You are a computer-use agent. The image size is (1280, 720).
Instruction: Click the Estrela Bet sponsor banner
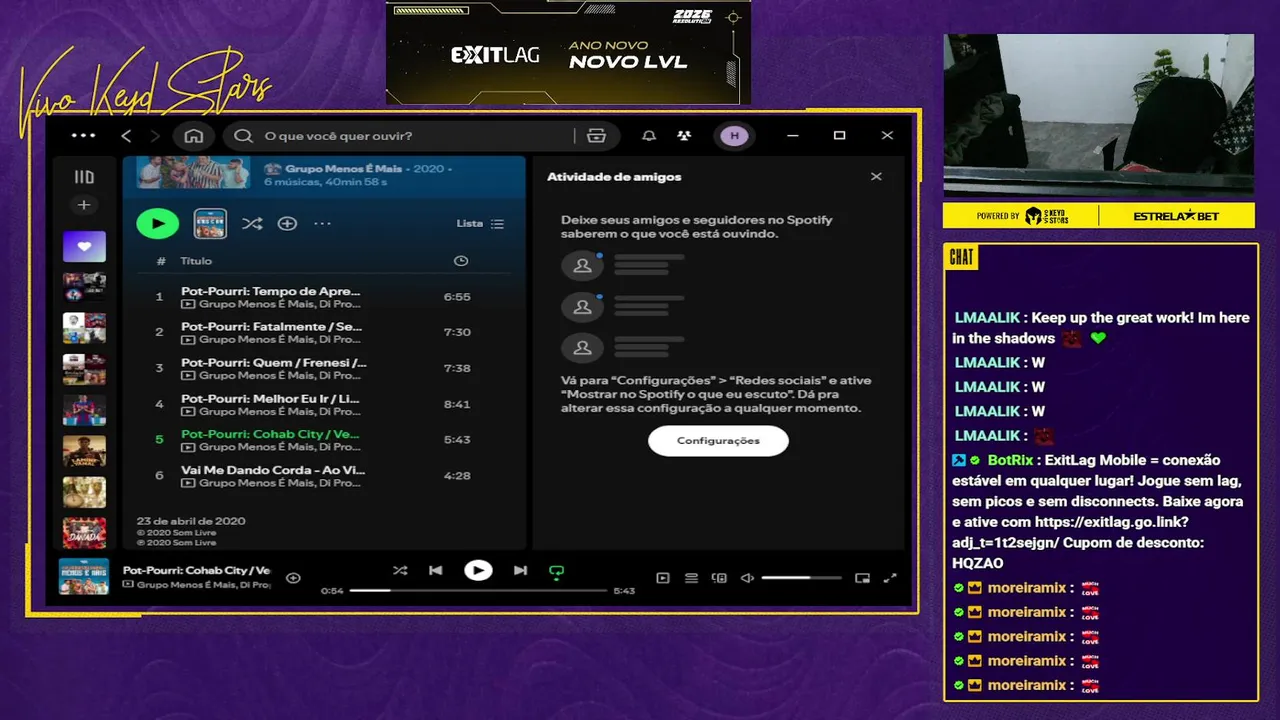pos(1176,216)
